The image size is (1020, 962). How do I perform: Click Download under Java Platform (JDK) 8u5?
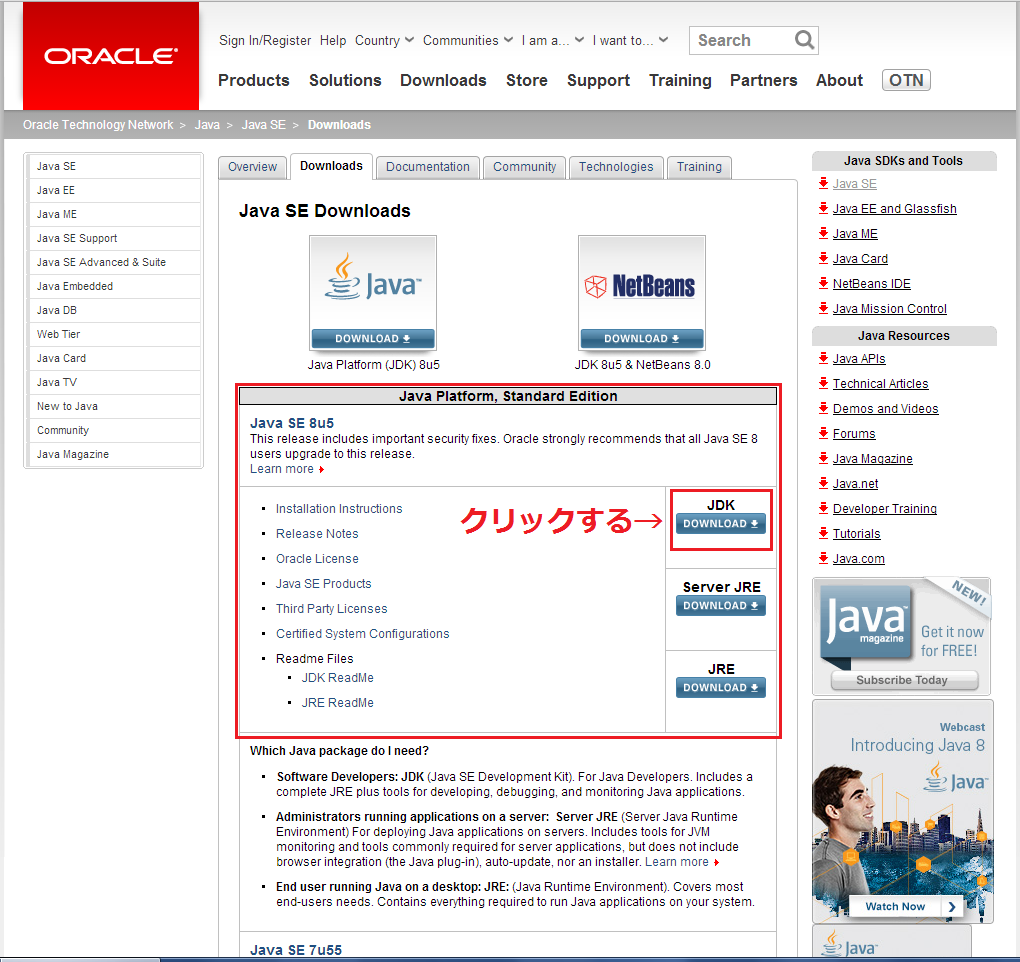tap(373, 339)
